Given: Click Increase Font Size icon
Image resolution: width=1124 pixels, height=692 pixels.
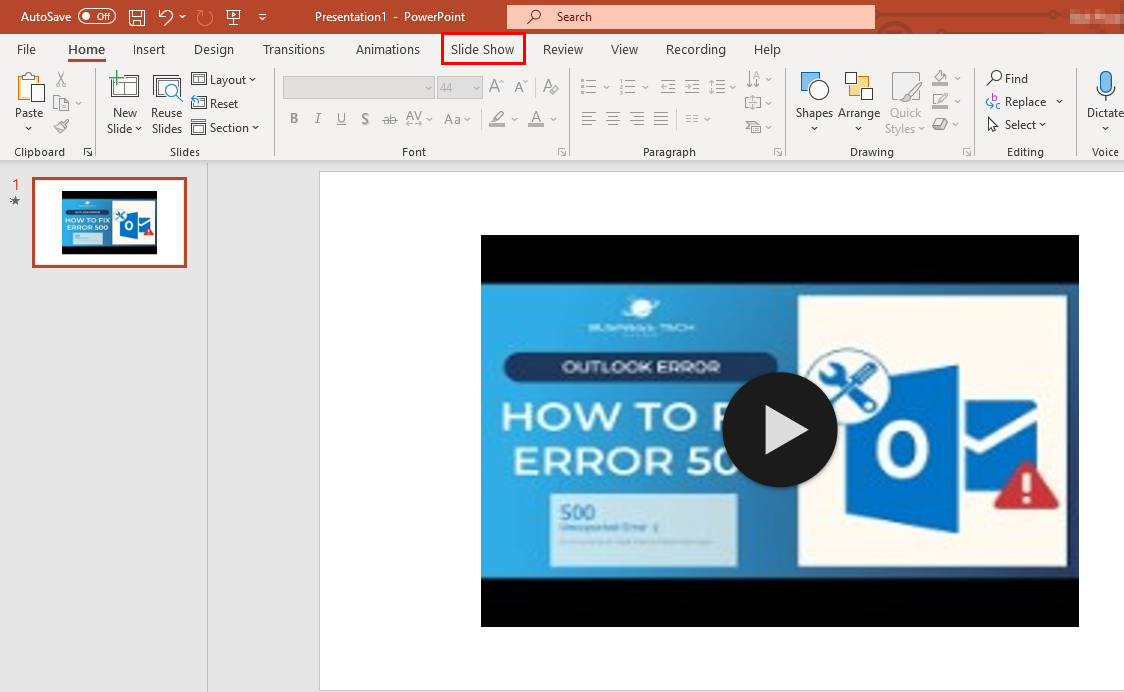Looking at the screenshot, I should click(x=496, y=87).
